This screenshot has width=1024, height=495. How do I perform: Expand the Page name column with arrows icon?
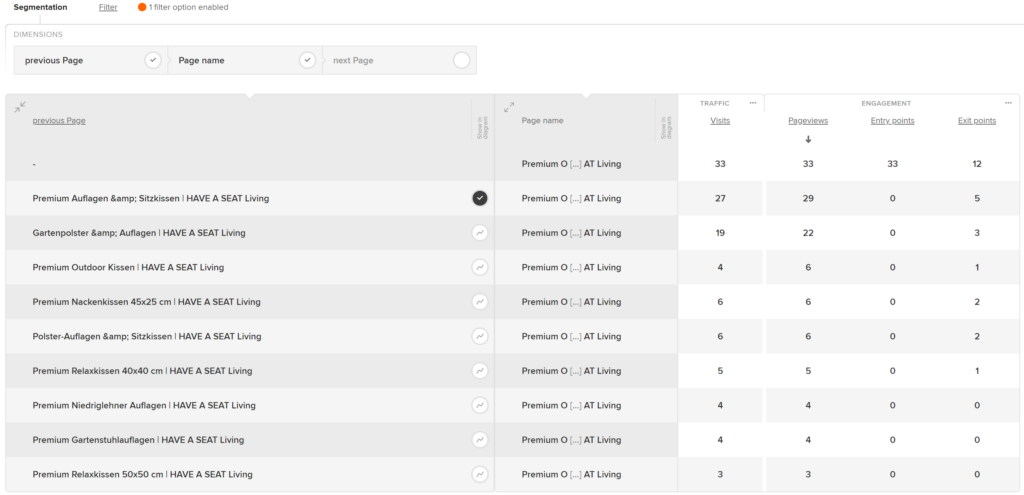pyautogui.click(x=509, y=106)
